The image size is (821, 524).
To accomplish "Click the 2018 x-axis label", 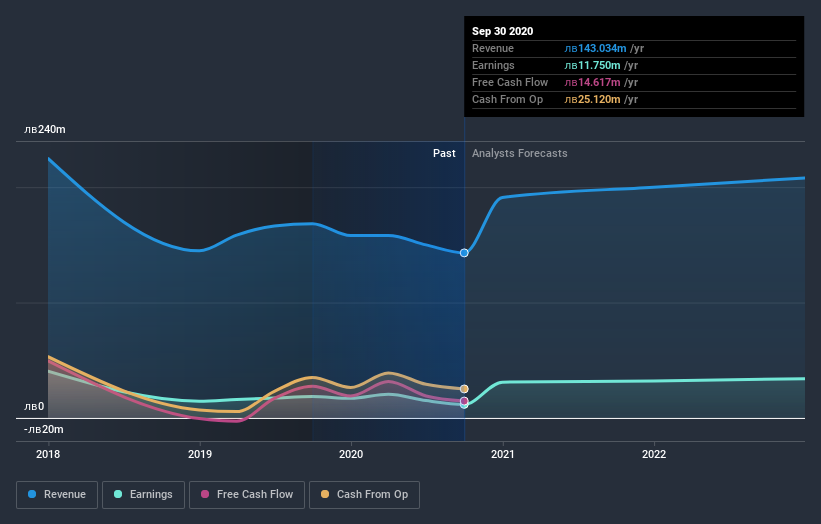I will click(x=48, y=454).
